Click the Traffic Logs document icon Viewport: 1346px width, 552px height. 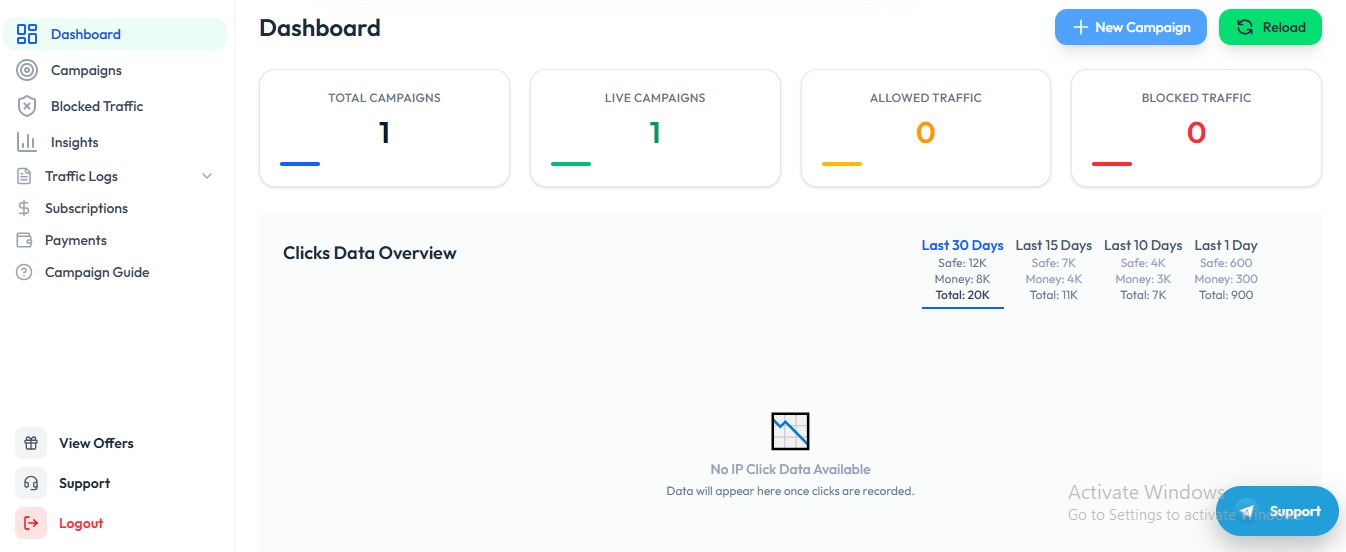(24, 176)
